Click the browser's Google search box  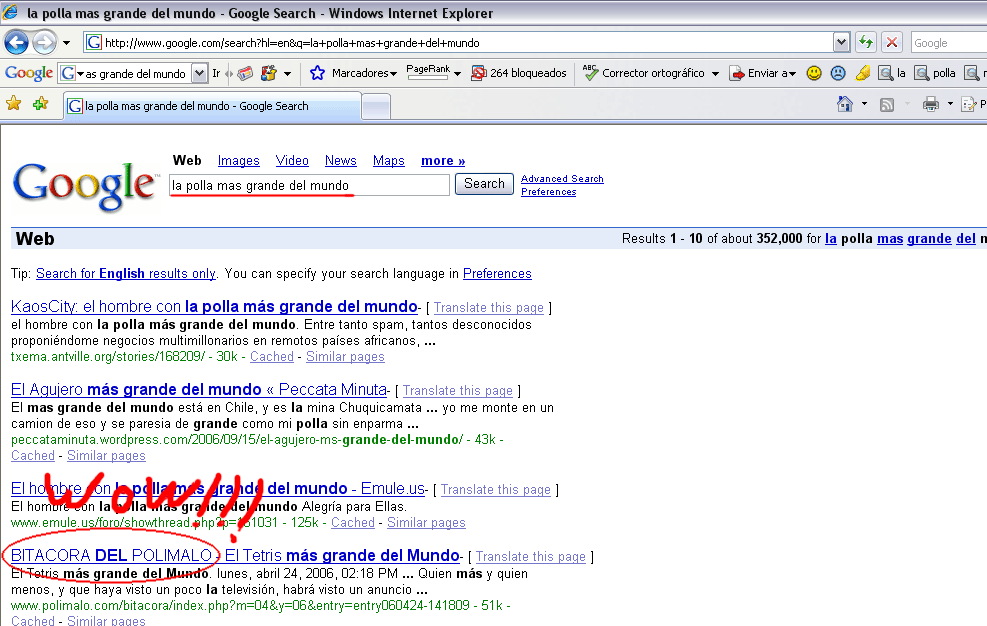[949, 43]
